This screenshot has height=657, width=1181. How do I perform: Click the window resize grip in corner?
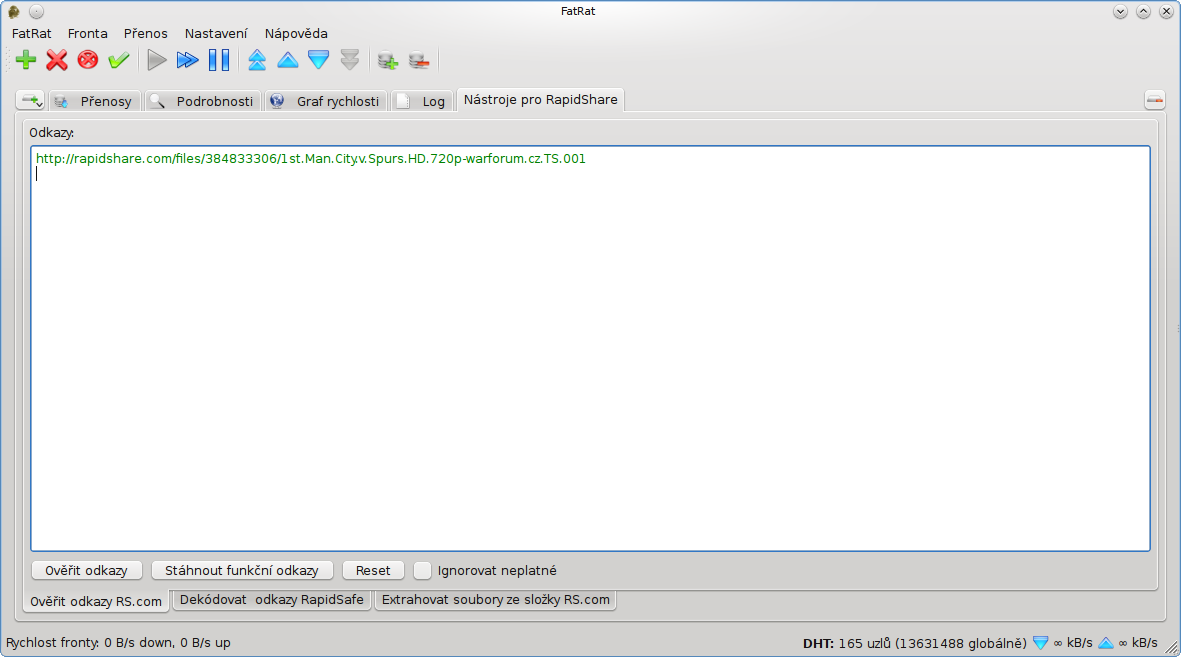[x=1172, y=648]
